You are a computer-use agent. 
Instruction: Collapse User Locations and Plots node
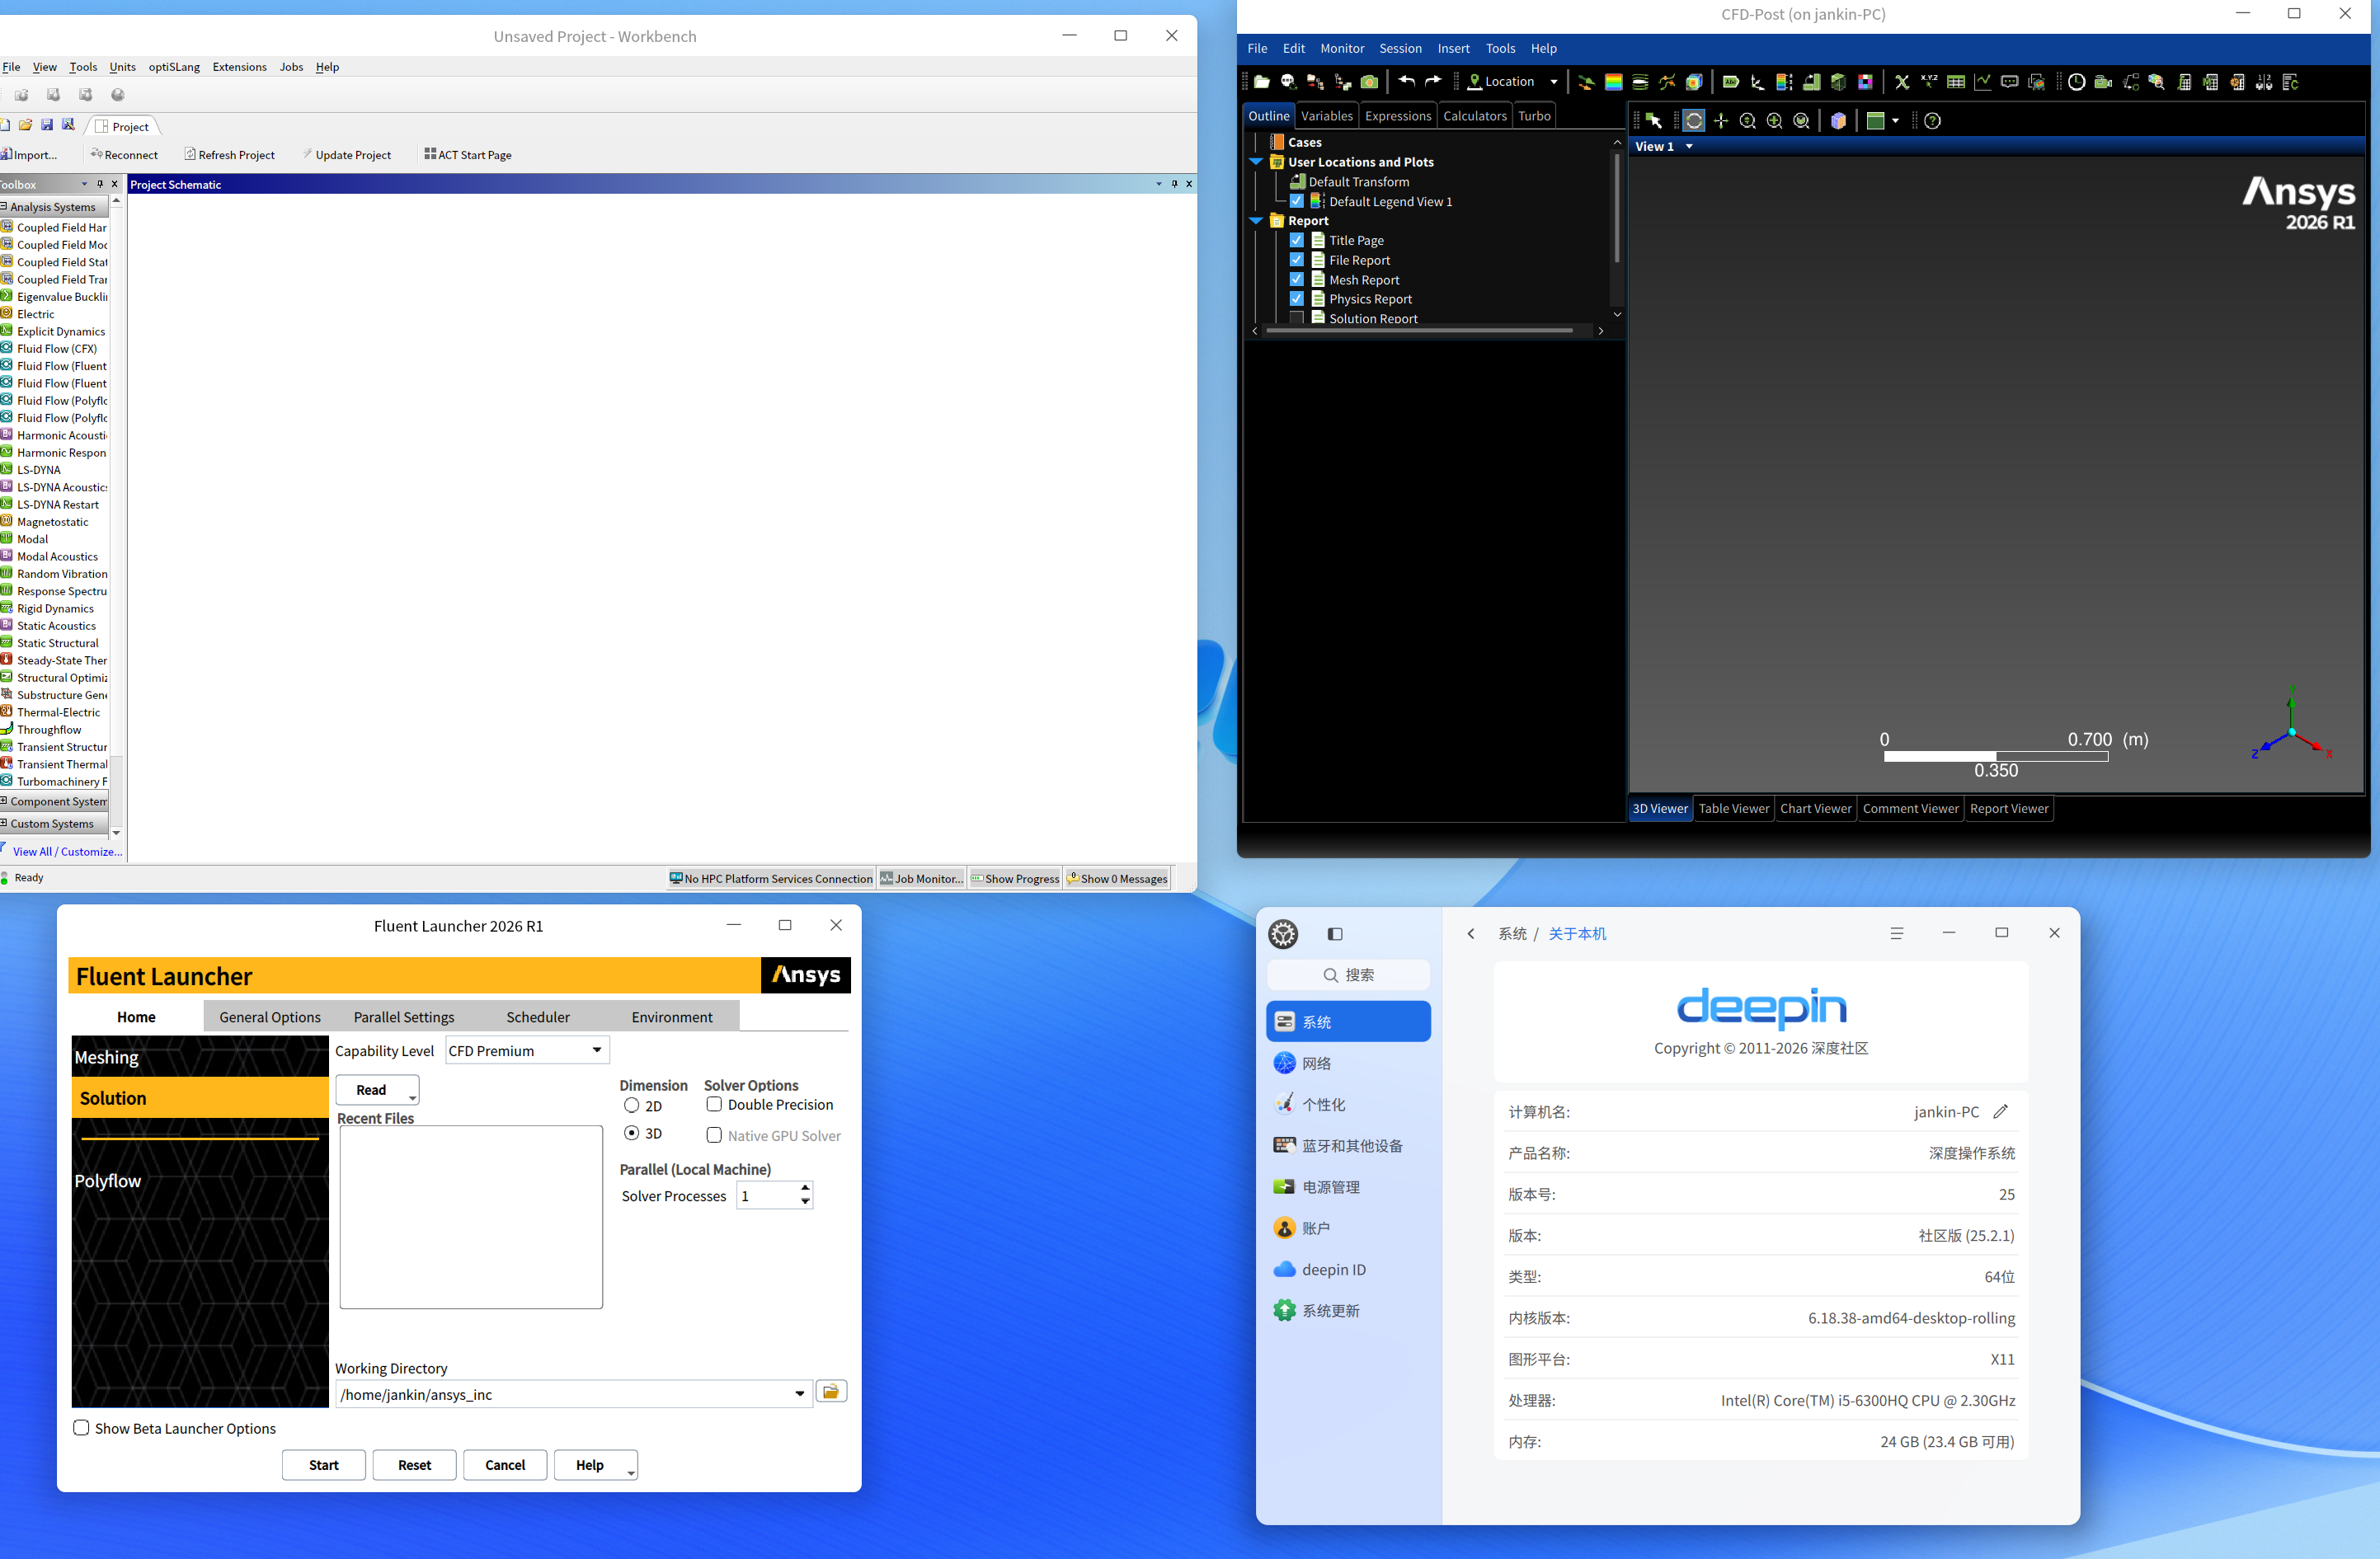point(1256,161)
